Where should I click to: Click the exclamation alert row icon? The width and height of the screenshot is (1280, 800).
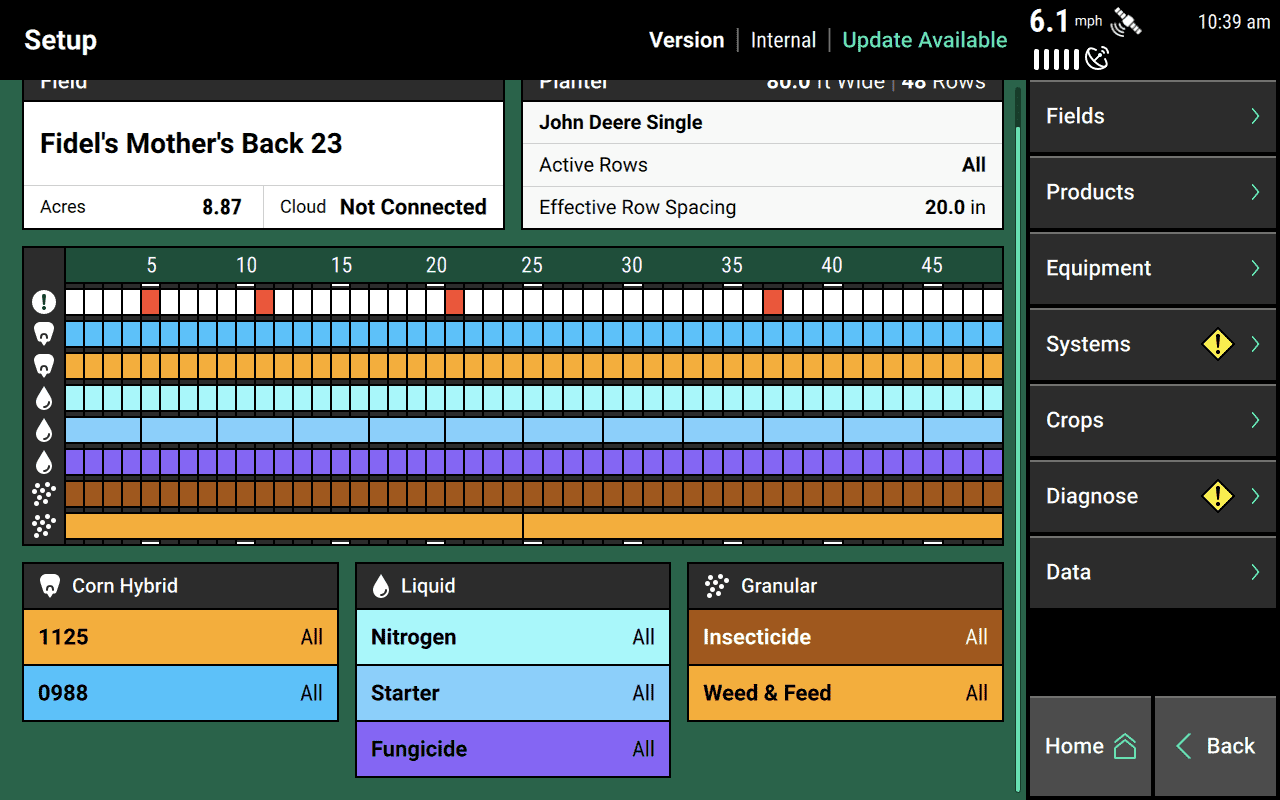click(x=43, y=299)
